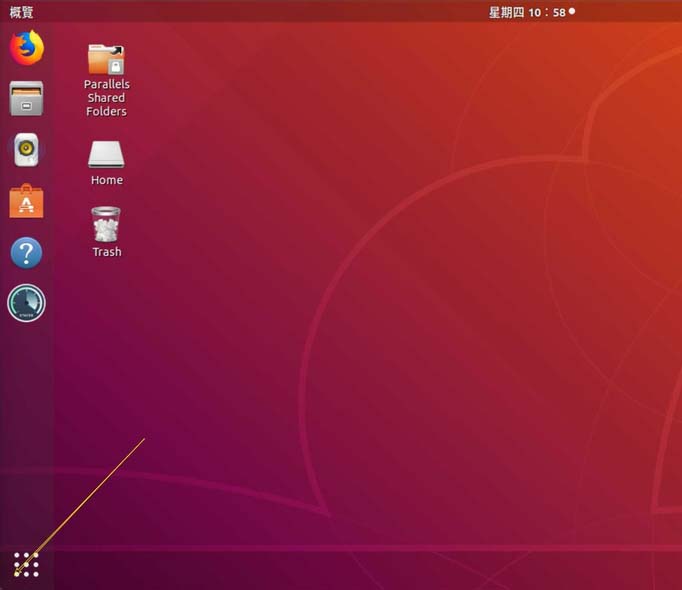The height and width of the screenshot is (590, 682).
Task: Open the Files manager dock icon
Action: 27,98
